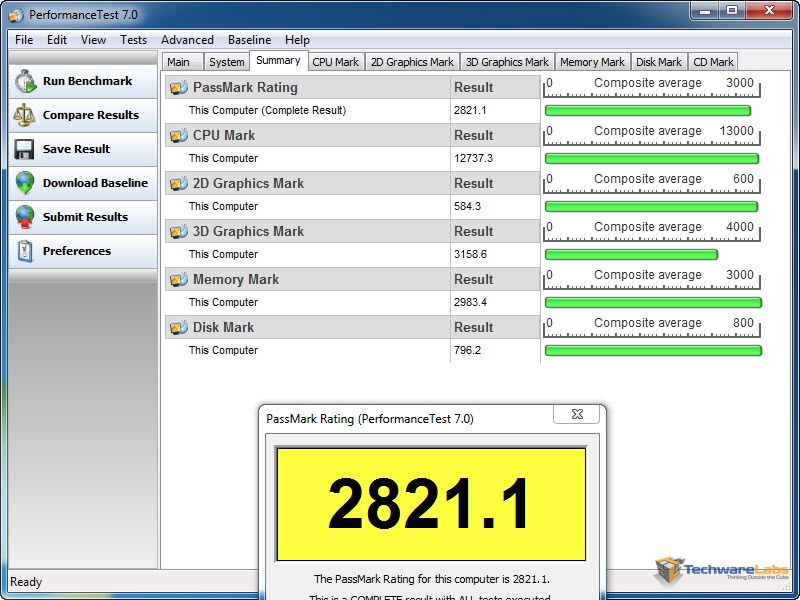Viewport: 800px width, 600px height.
Task: Go to the Disk Mark tab
Action: pyautogui.click(x=659, y=62)
